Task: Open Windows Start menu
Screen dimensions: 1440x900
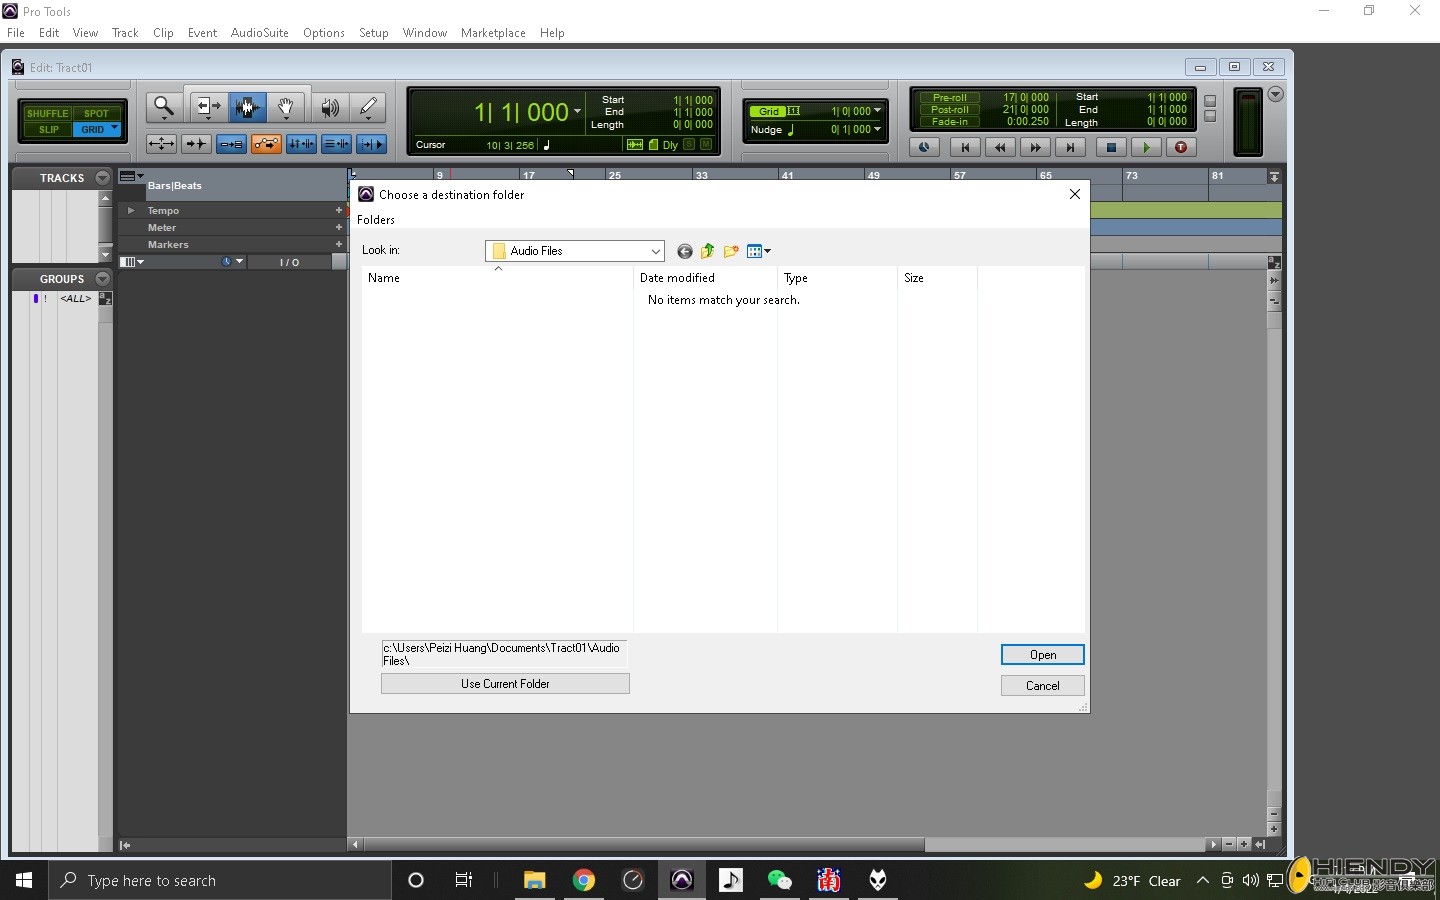Action: (24, 880)
